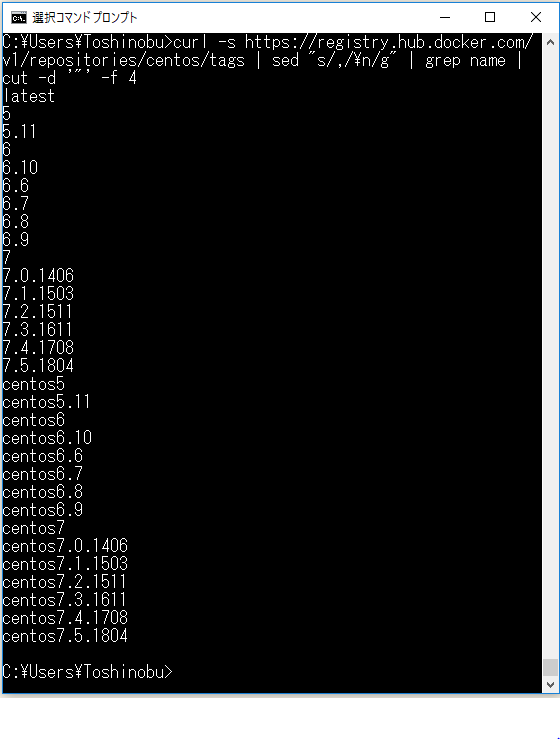Click the '7.0.1406' output line
Screen dimensions: 560x739
pos(38,276)
